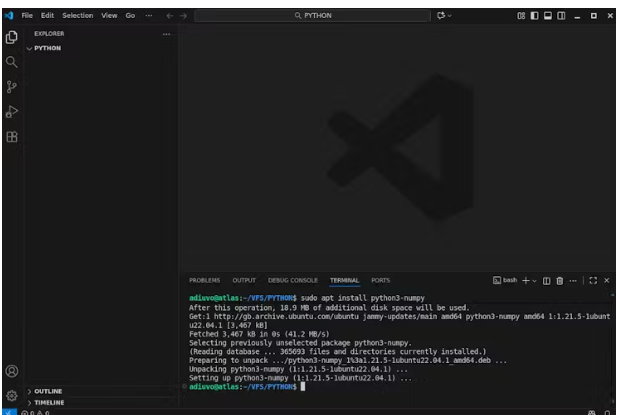Toggle the primary side bar visibility

pyautogui.click(x=535, y=16)
